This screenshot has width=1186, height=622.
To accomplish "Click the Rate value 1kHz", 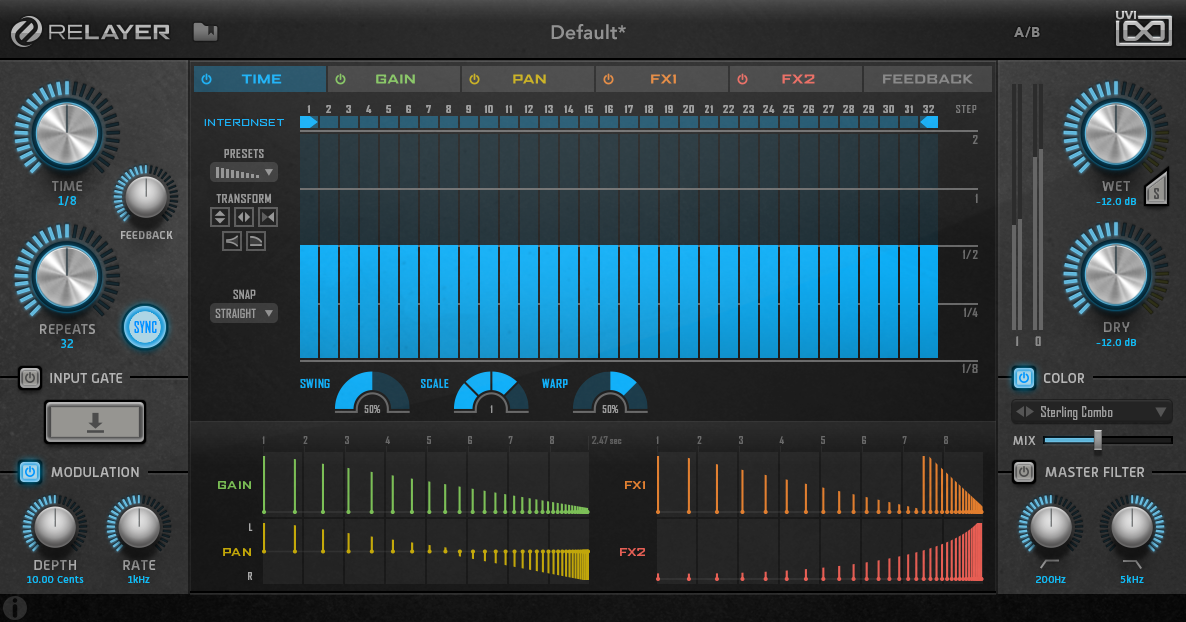I will pyautogui.click(x=138, y=580).
